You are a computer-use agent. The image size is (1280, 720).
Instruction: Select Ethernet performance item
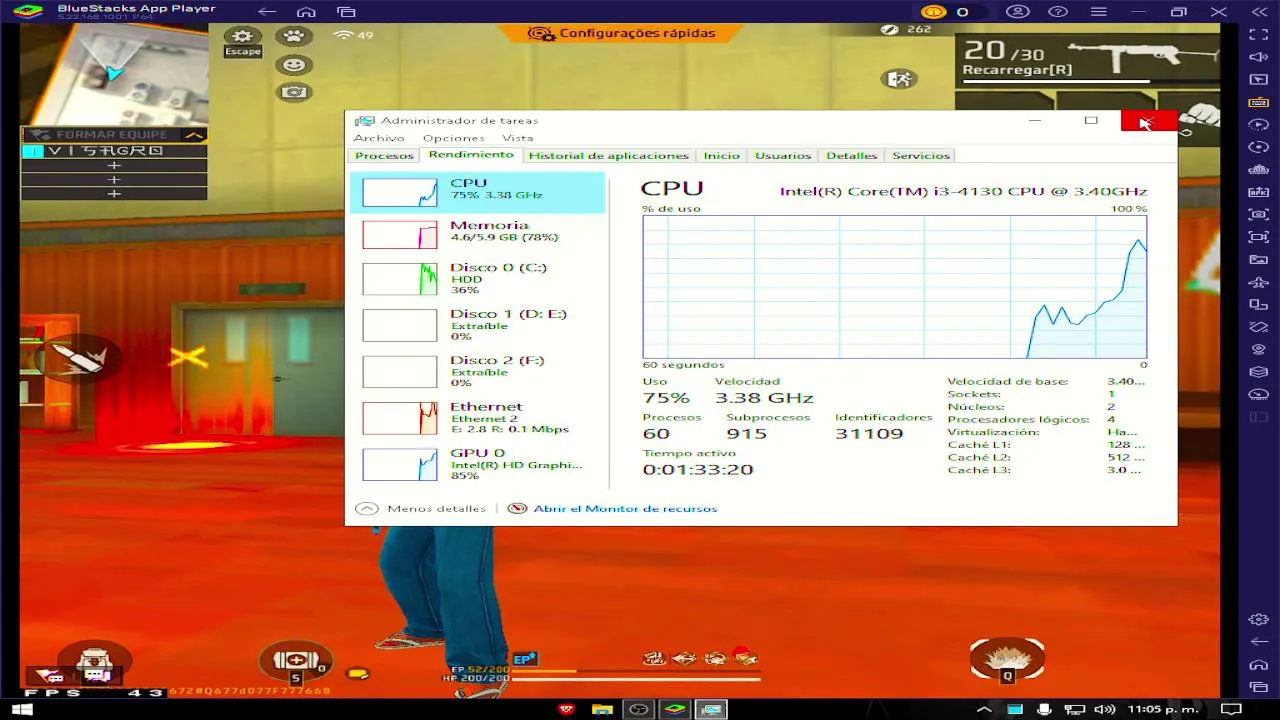pyautogui.click(x=478, y=418)
